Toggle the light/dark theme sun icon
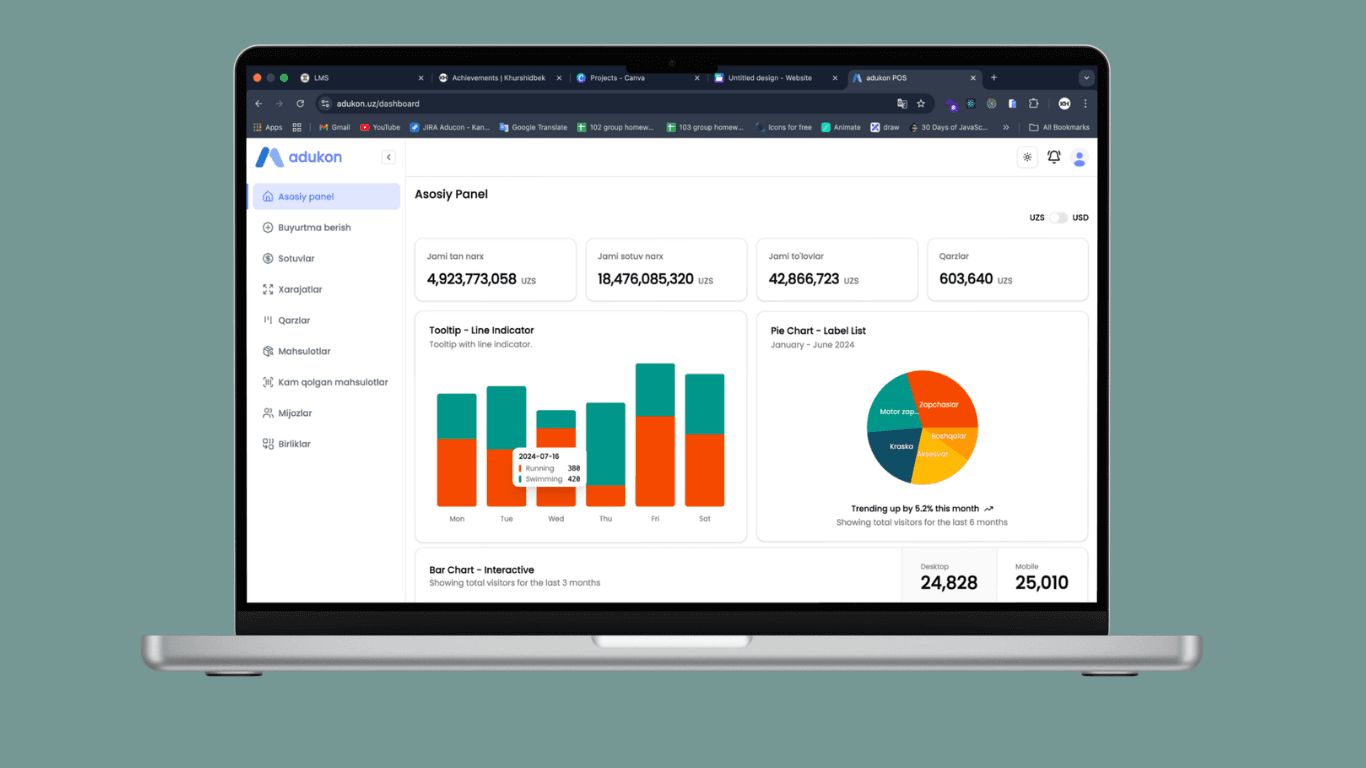The image size is (1366, 768). [1027, 157]
